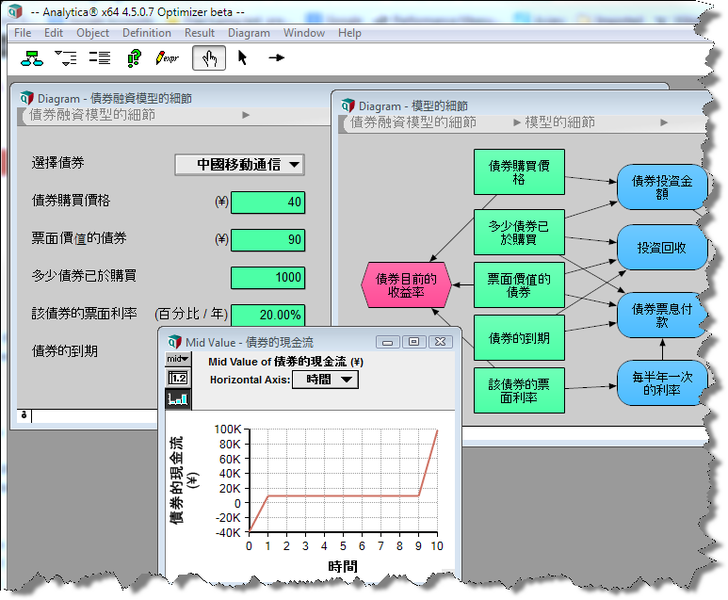Switch to graph view icon

(x=178, y=398)
